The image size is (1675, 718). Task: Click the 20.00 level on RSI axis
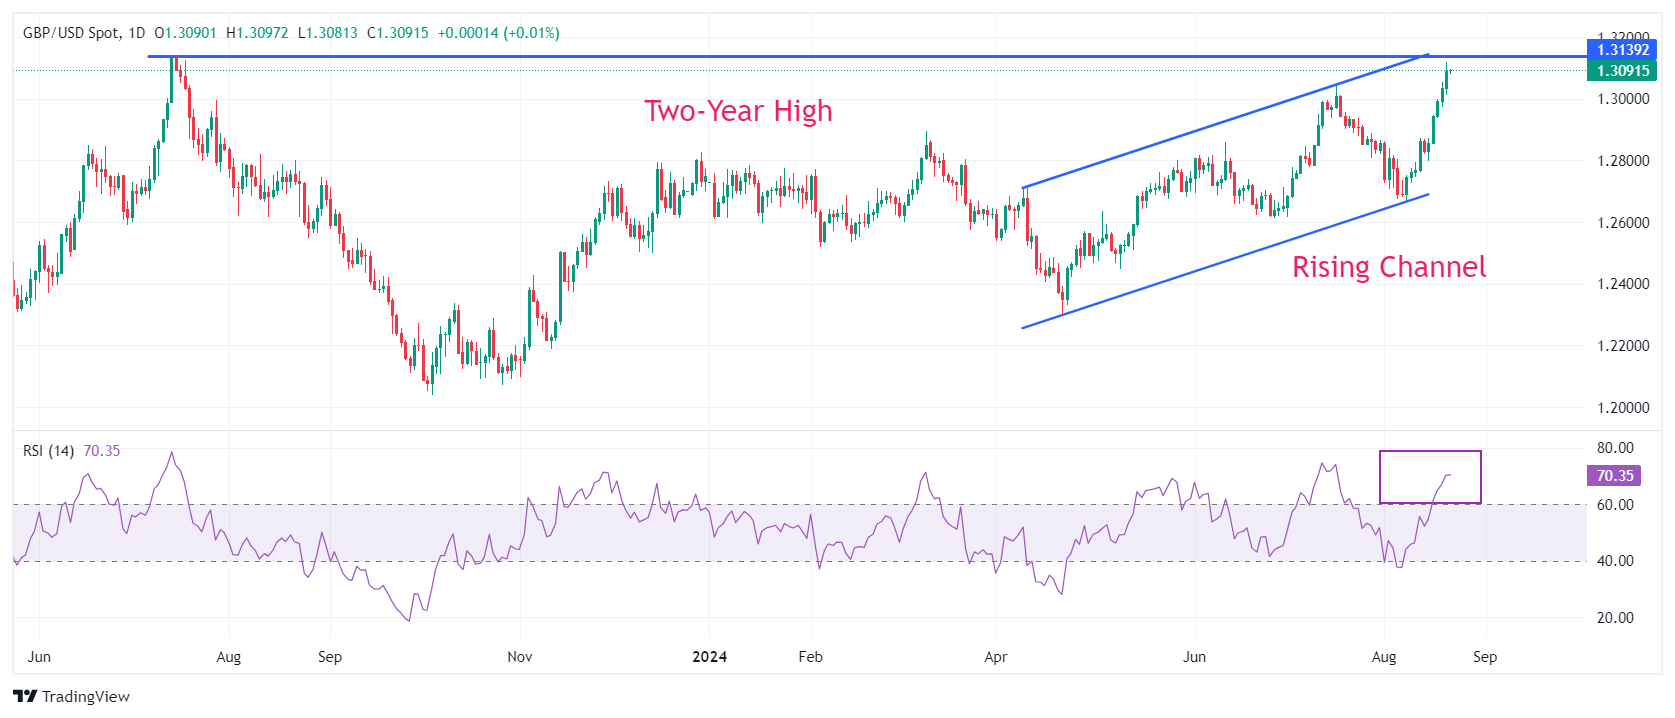pyautogui.click(x=1615, y=618)
